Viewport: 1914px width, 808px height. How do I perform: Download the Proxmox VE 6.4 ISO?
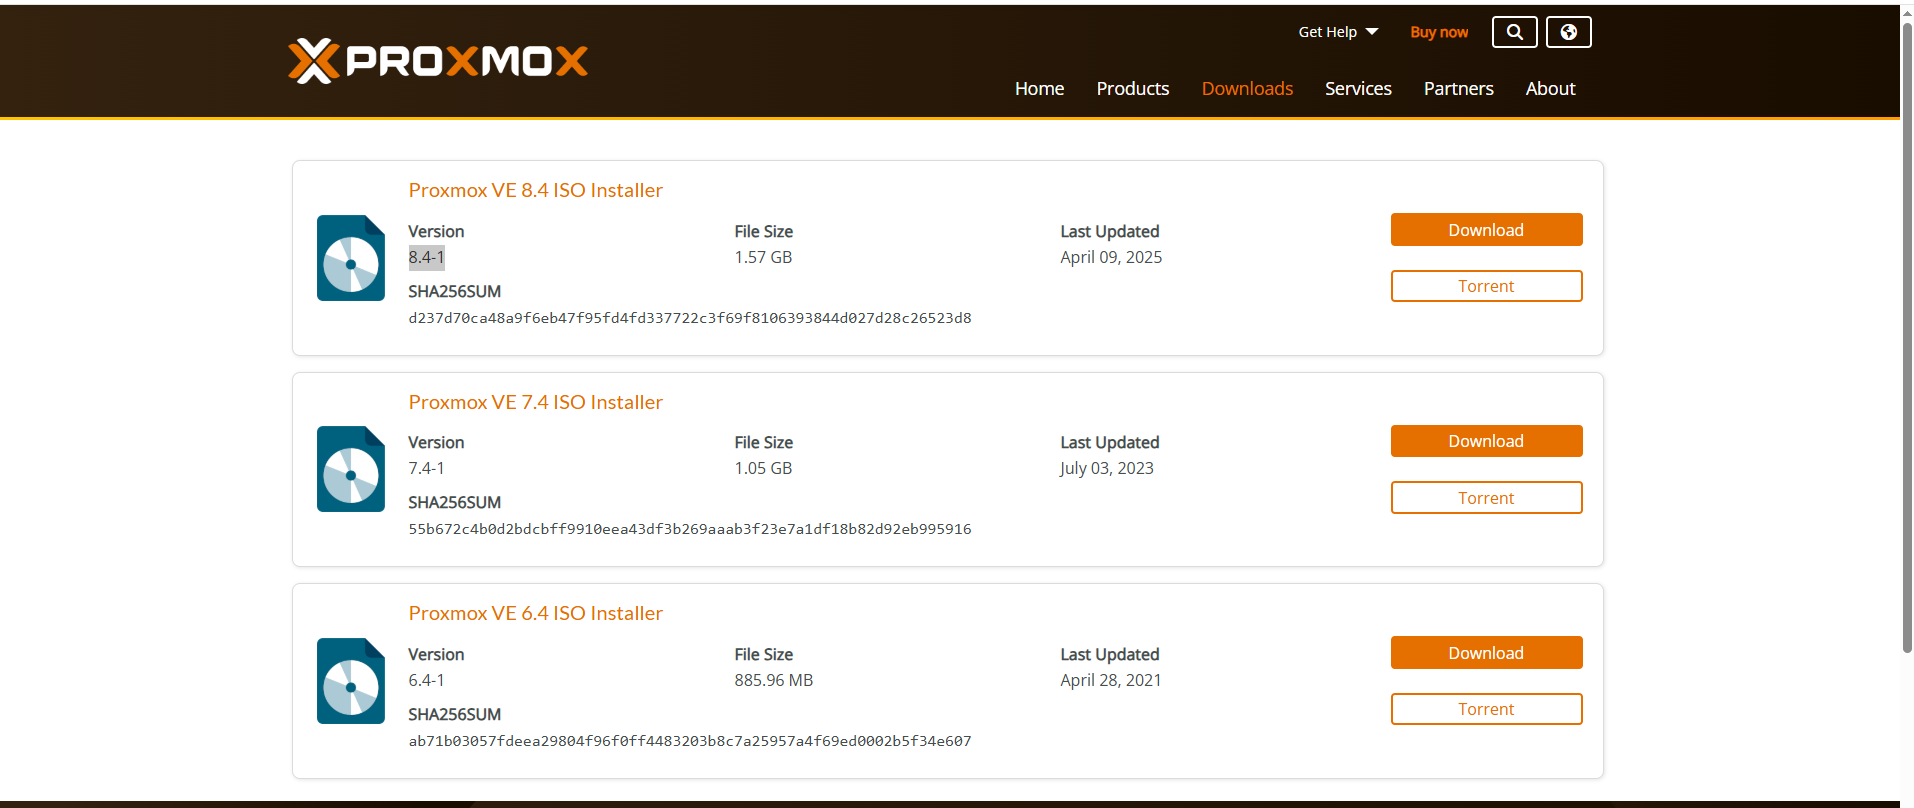click(1487, 653)
